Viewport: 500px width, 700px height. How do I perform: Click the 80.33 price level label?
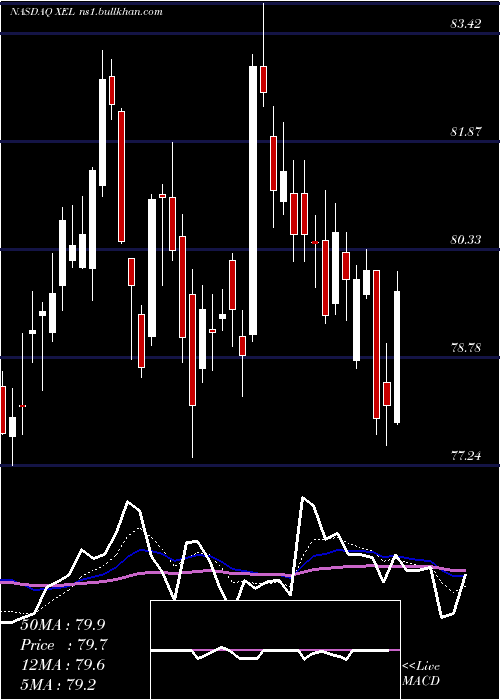pos(466,240)
